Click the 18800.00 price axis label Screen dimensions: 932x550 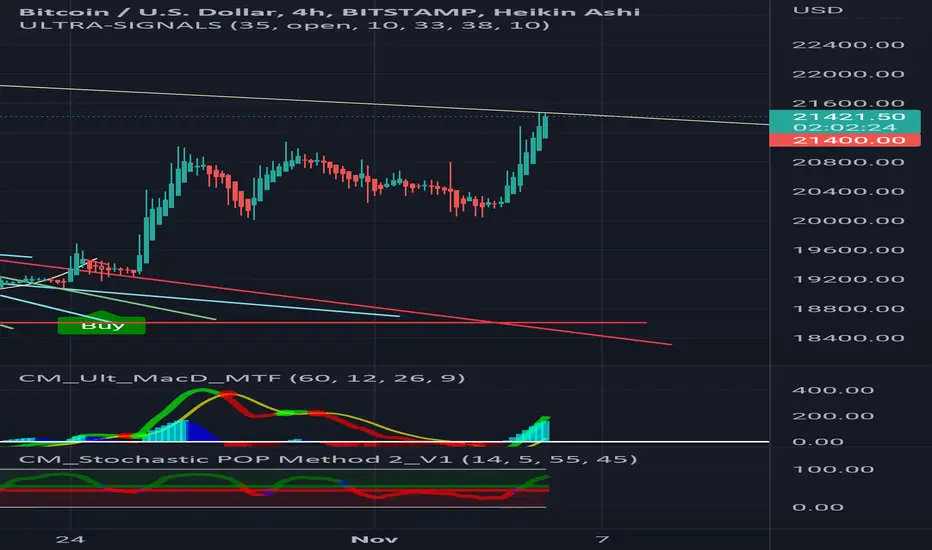click(849, 309)
